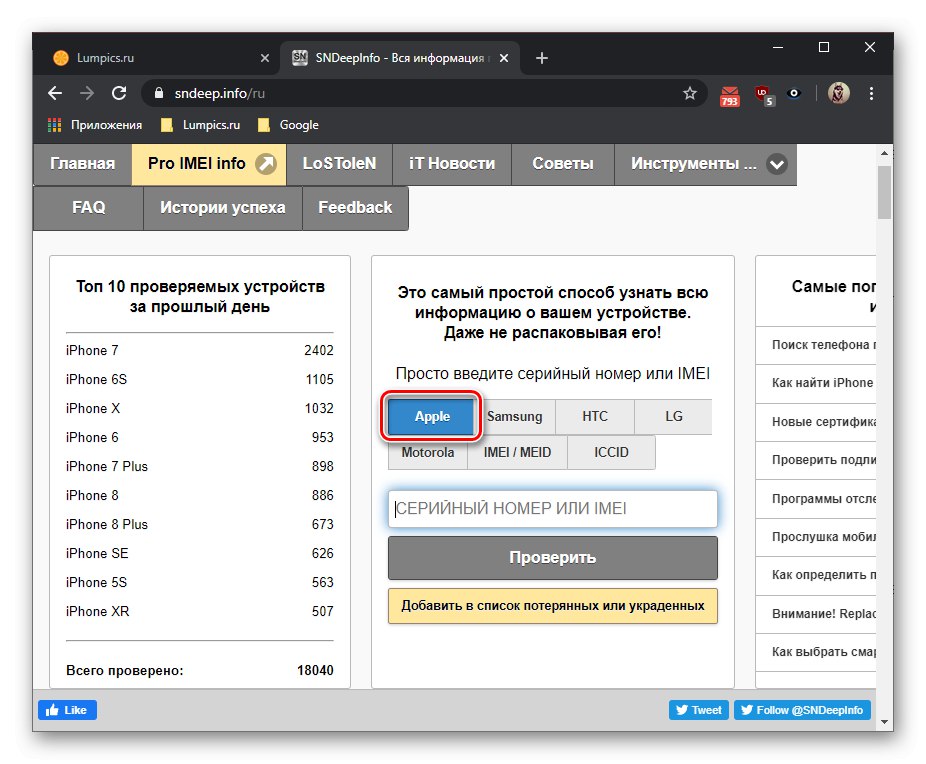Open the Советы section
This screenshot has width=926, height=764.
coord(563,164)
